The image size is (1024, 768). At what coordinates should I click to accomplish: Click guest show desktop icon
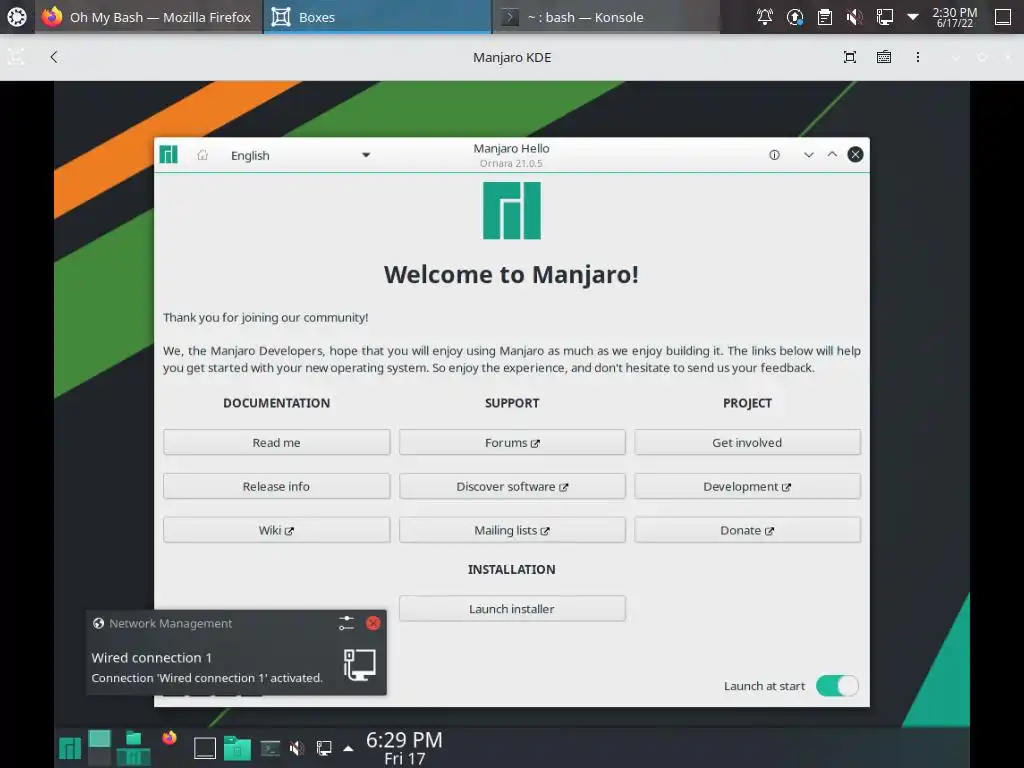coord(204,748)
